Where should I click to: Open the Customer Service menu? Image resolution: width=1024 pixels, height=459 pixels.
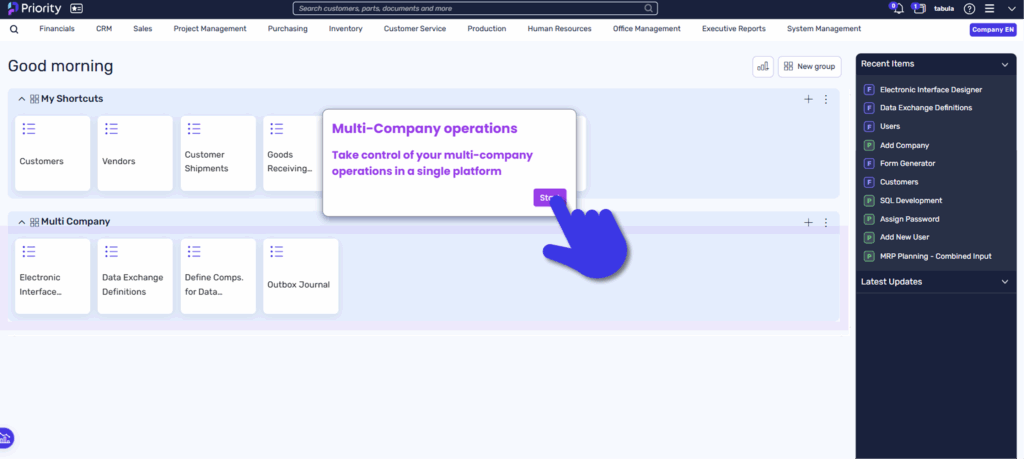tap(415, 29)
